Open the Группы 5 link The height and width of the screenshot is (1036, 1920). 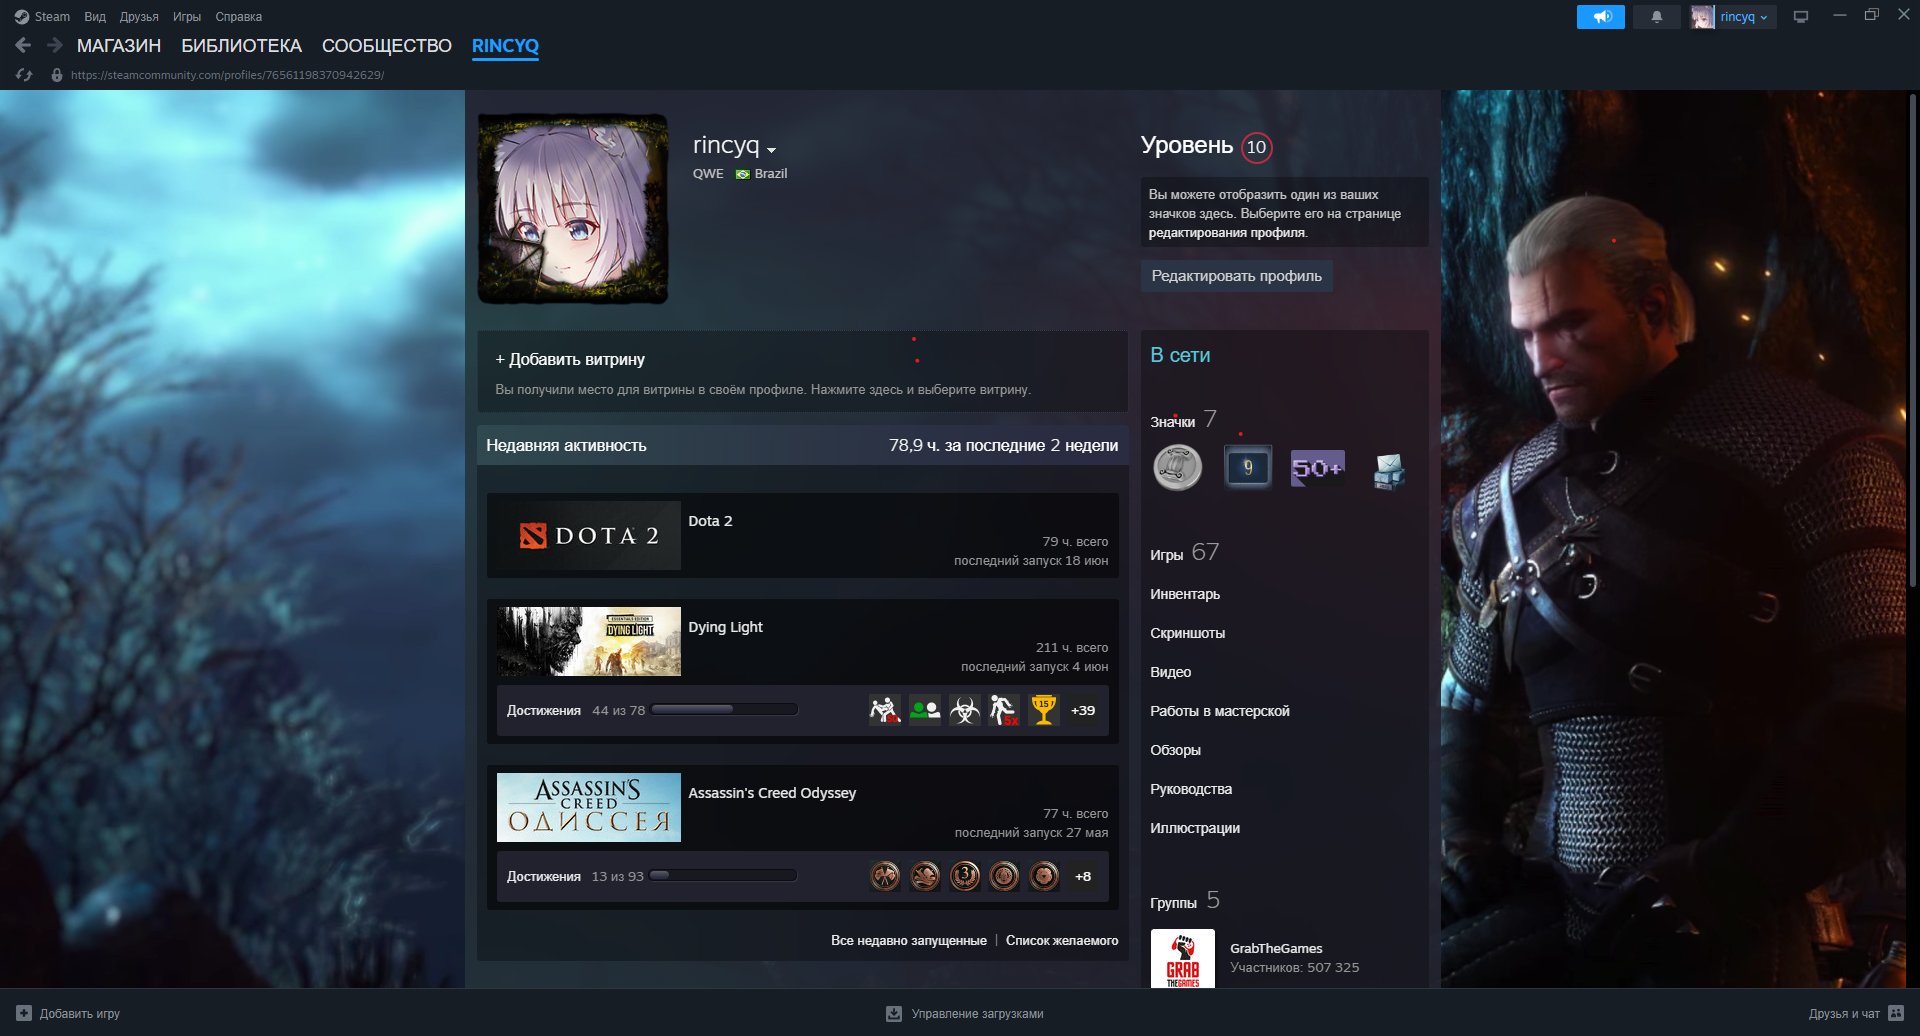(1185, 901)
